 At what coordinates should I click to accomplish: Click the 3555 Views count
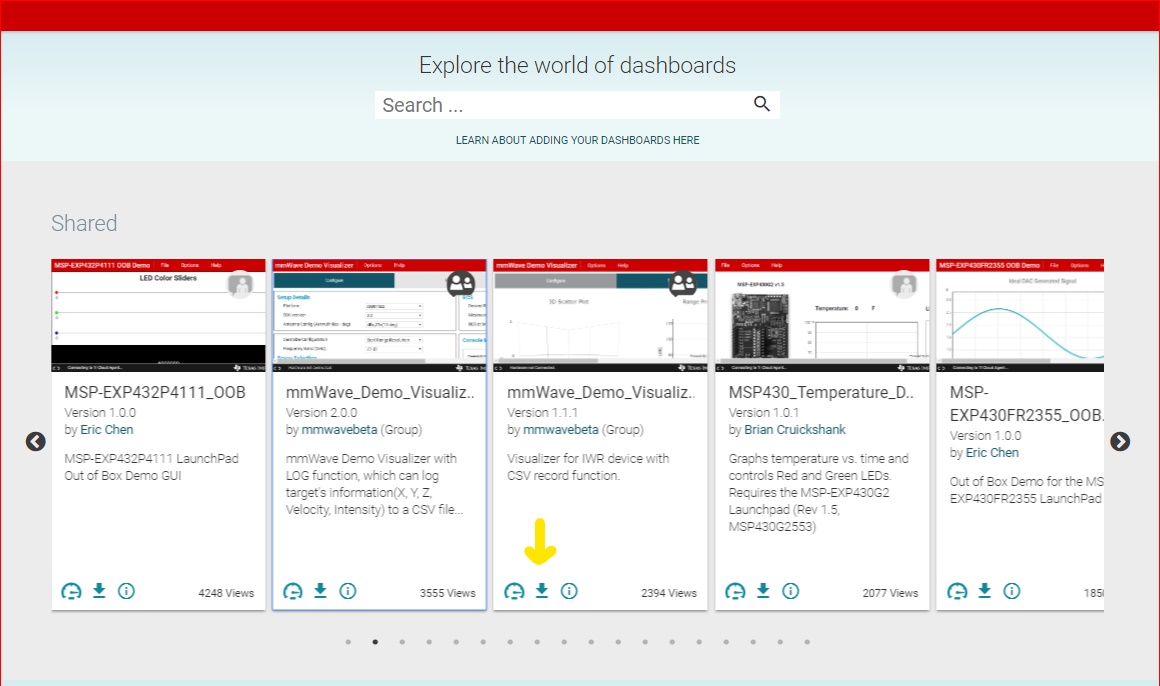tap(448, 593)
